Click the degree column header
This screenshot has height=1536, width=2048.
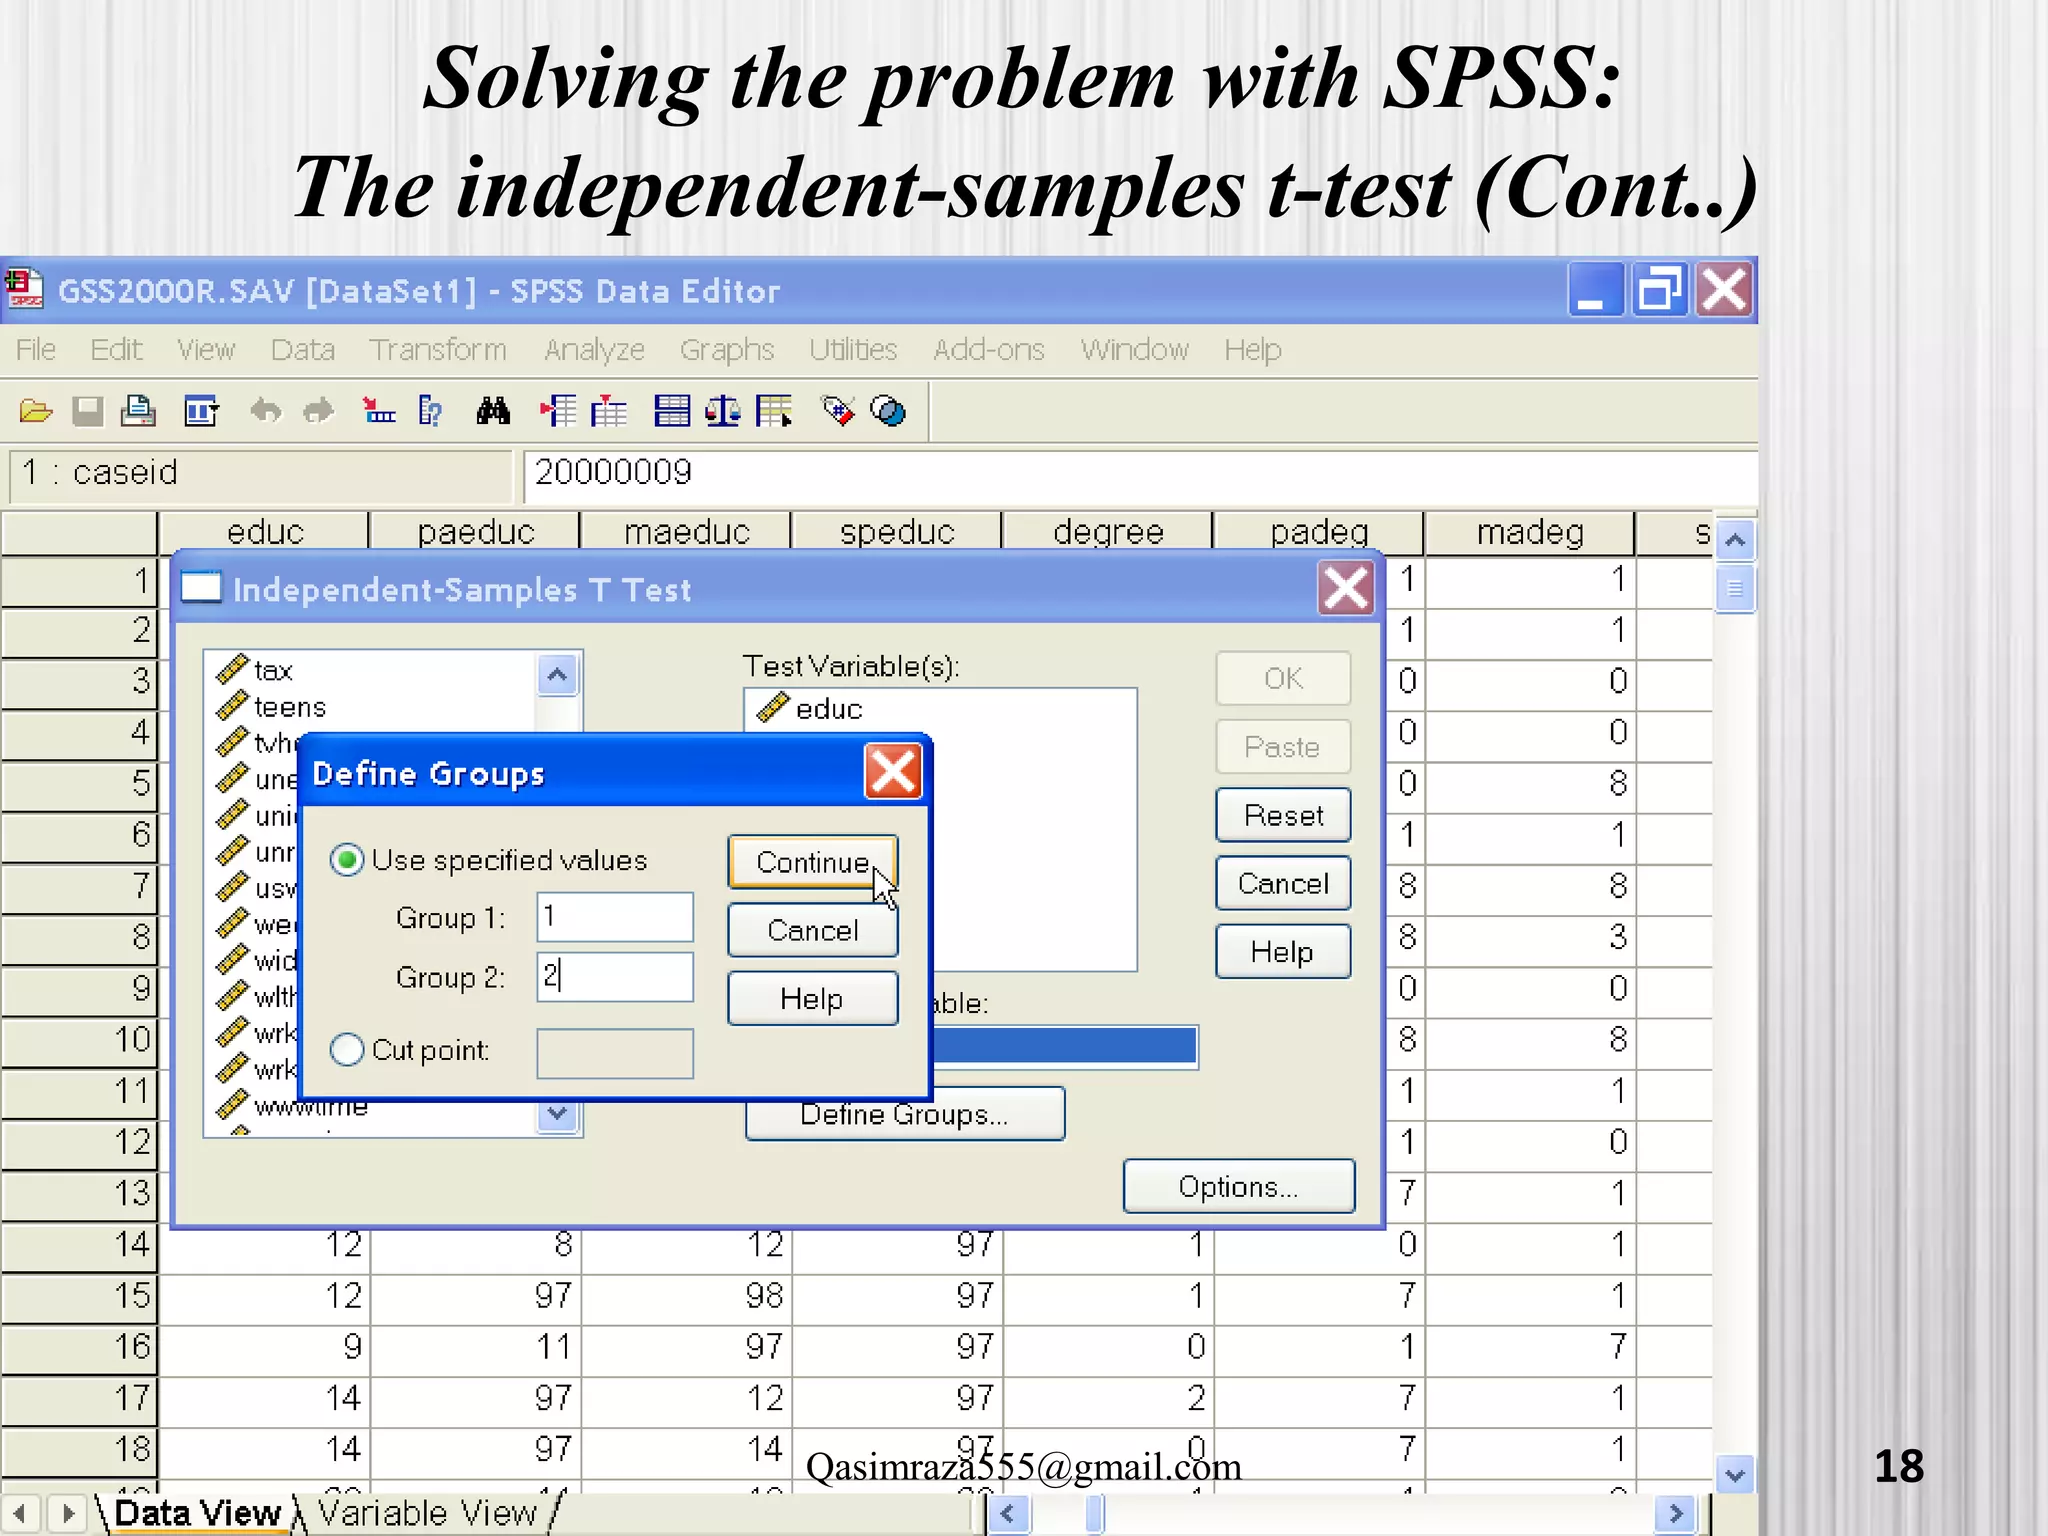[x=1108, y=531]
